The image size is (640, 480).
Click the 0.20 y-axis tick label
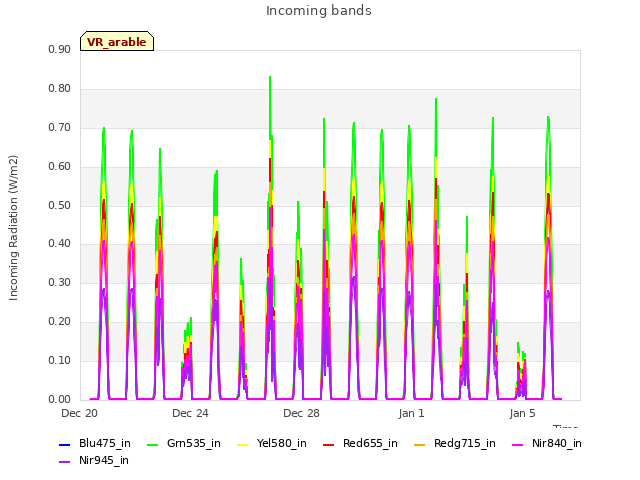click(60, 322)
